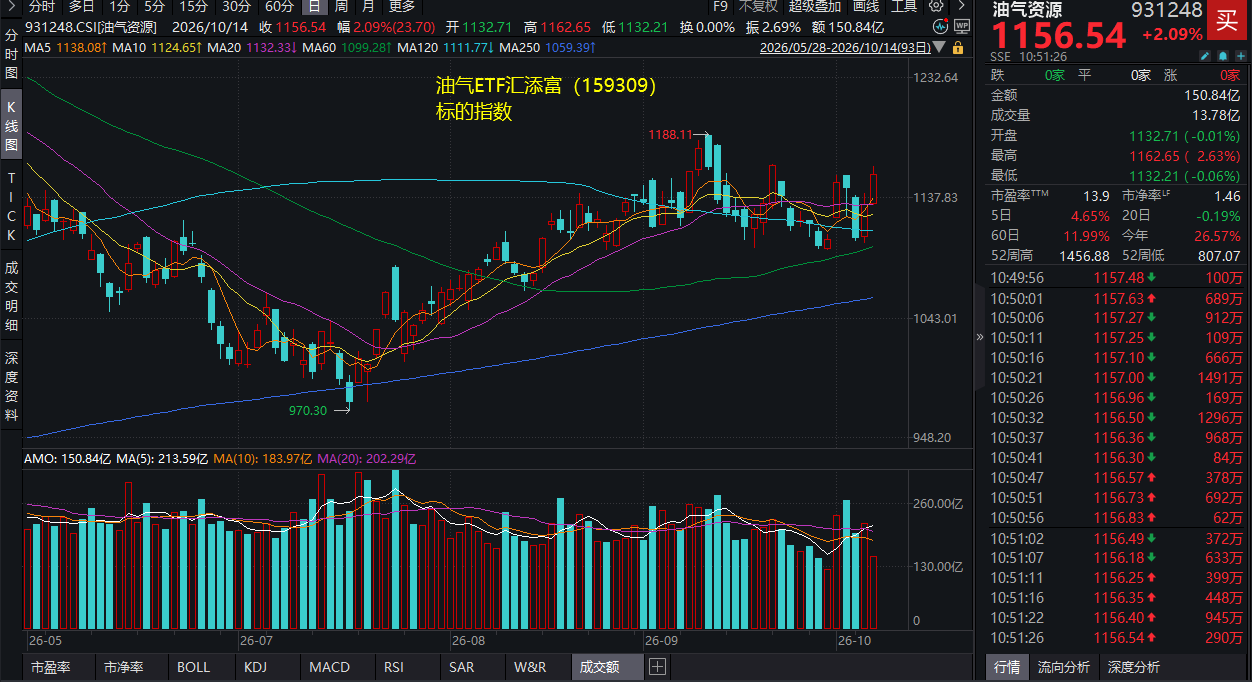1252x682 pixels.
Task: Switch to the 分时 timeframe
Action: (x=43, y=6)
